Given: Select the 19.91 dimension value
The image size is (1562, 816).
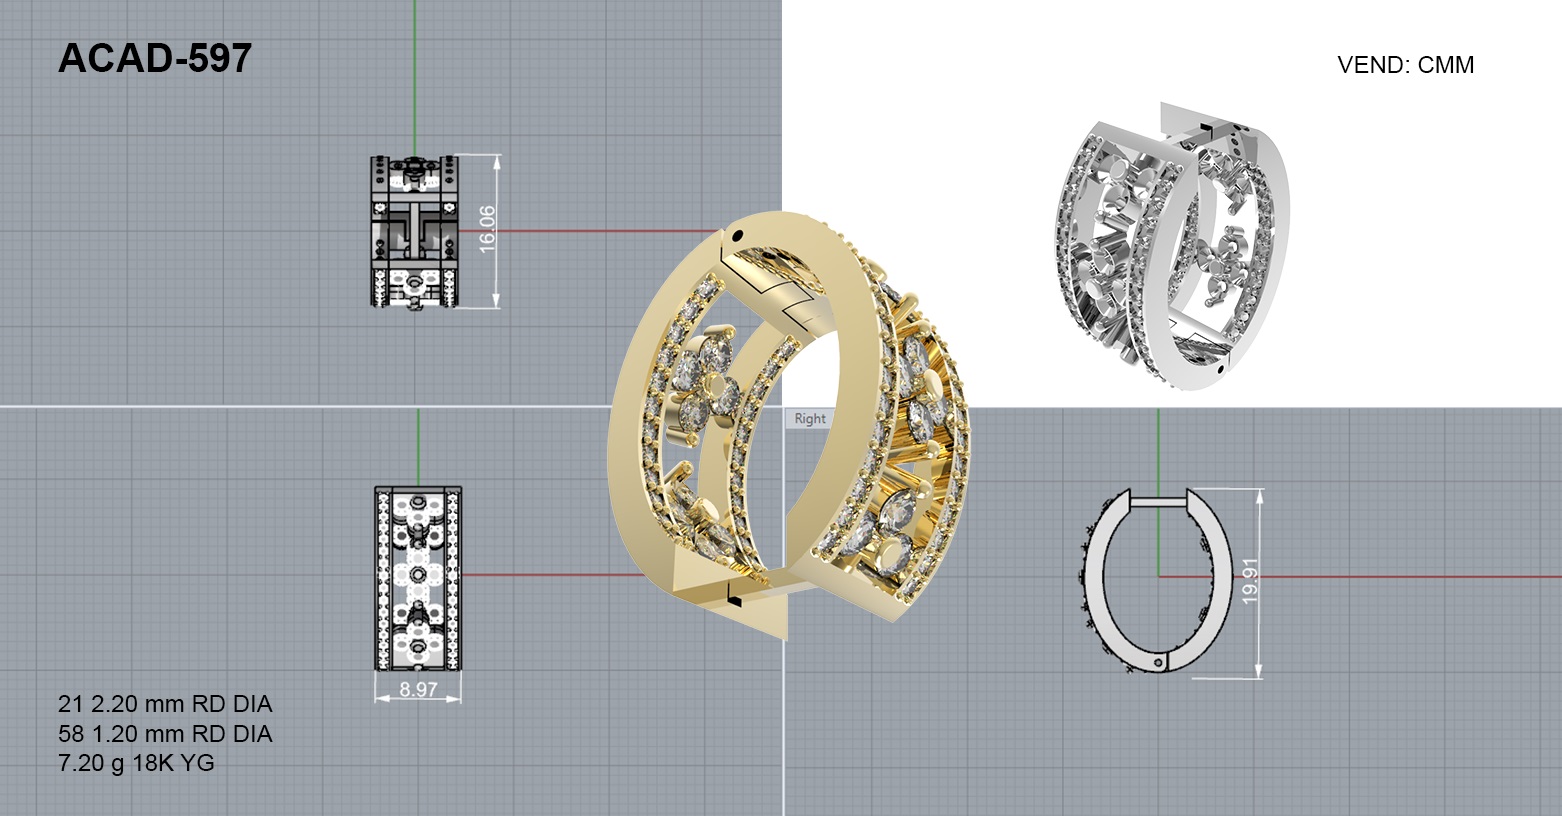Looking at the screenshot, I should (x=1249, y=579).
